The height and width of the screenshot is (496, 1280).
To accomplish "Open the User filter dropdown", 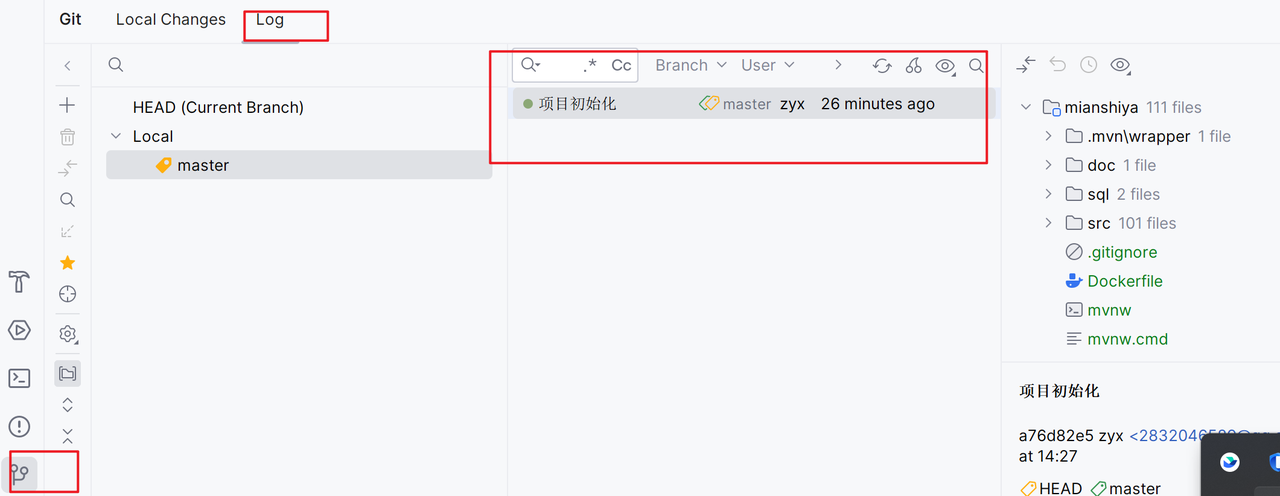I will click(x=767, y=65).
